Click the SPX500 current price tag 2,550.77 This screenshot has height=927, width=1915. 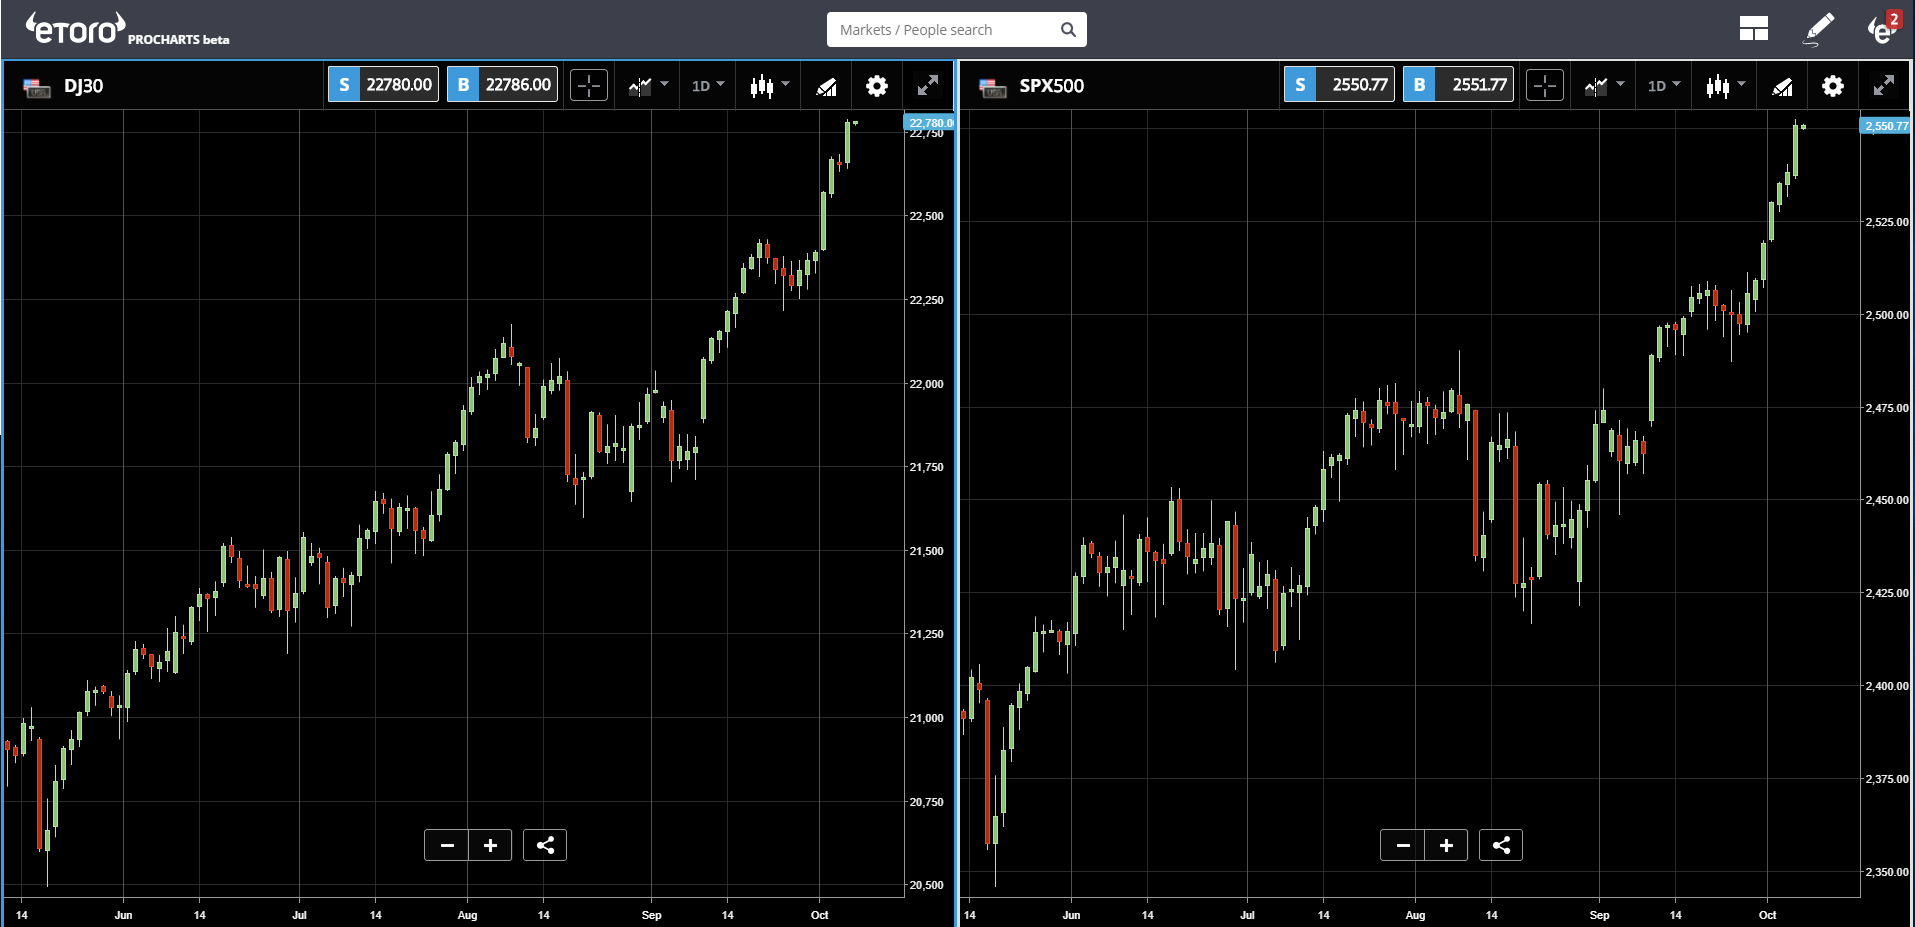point(1886,126)
